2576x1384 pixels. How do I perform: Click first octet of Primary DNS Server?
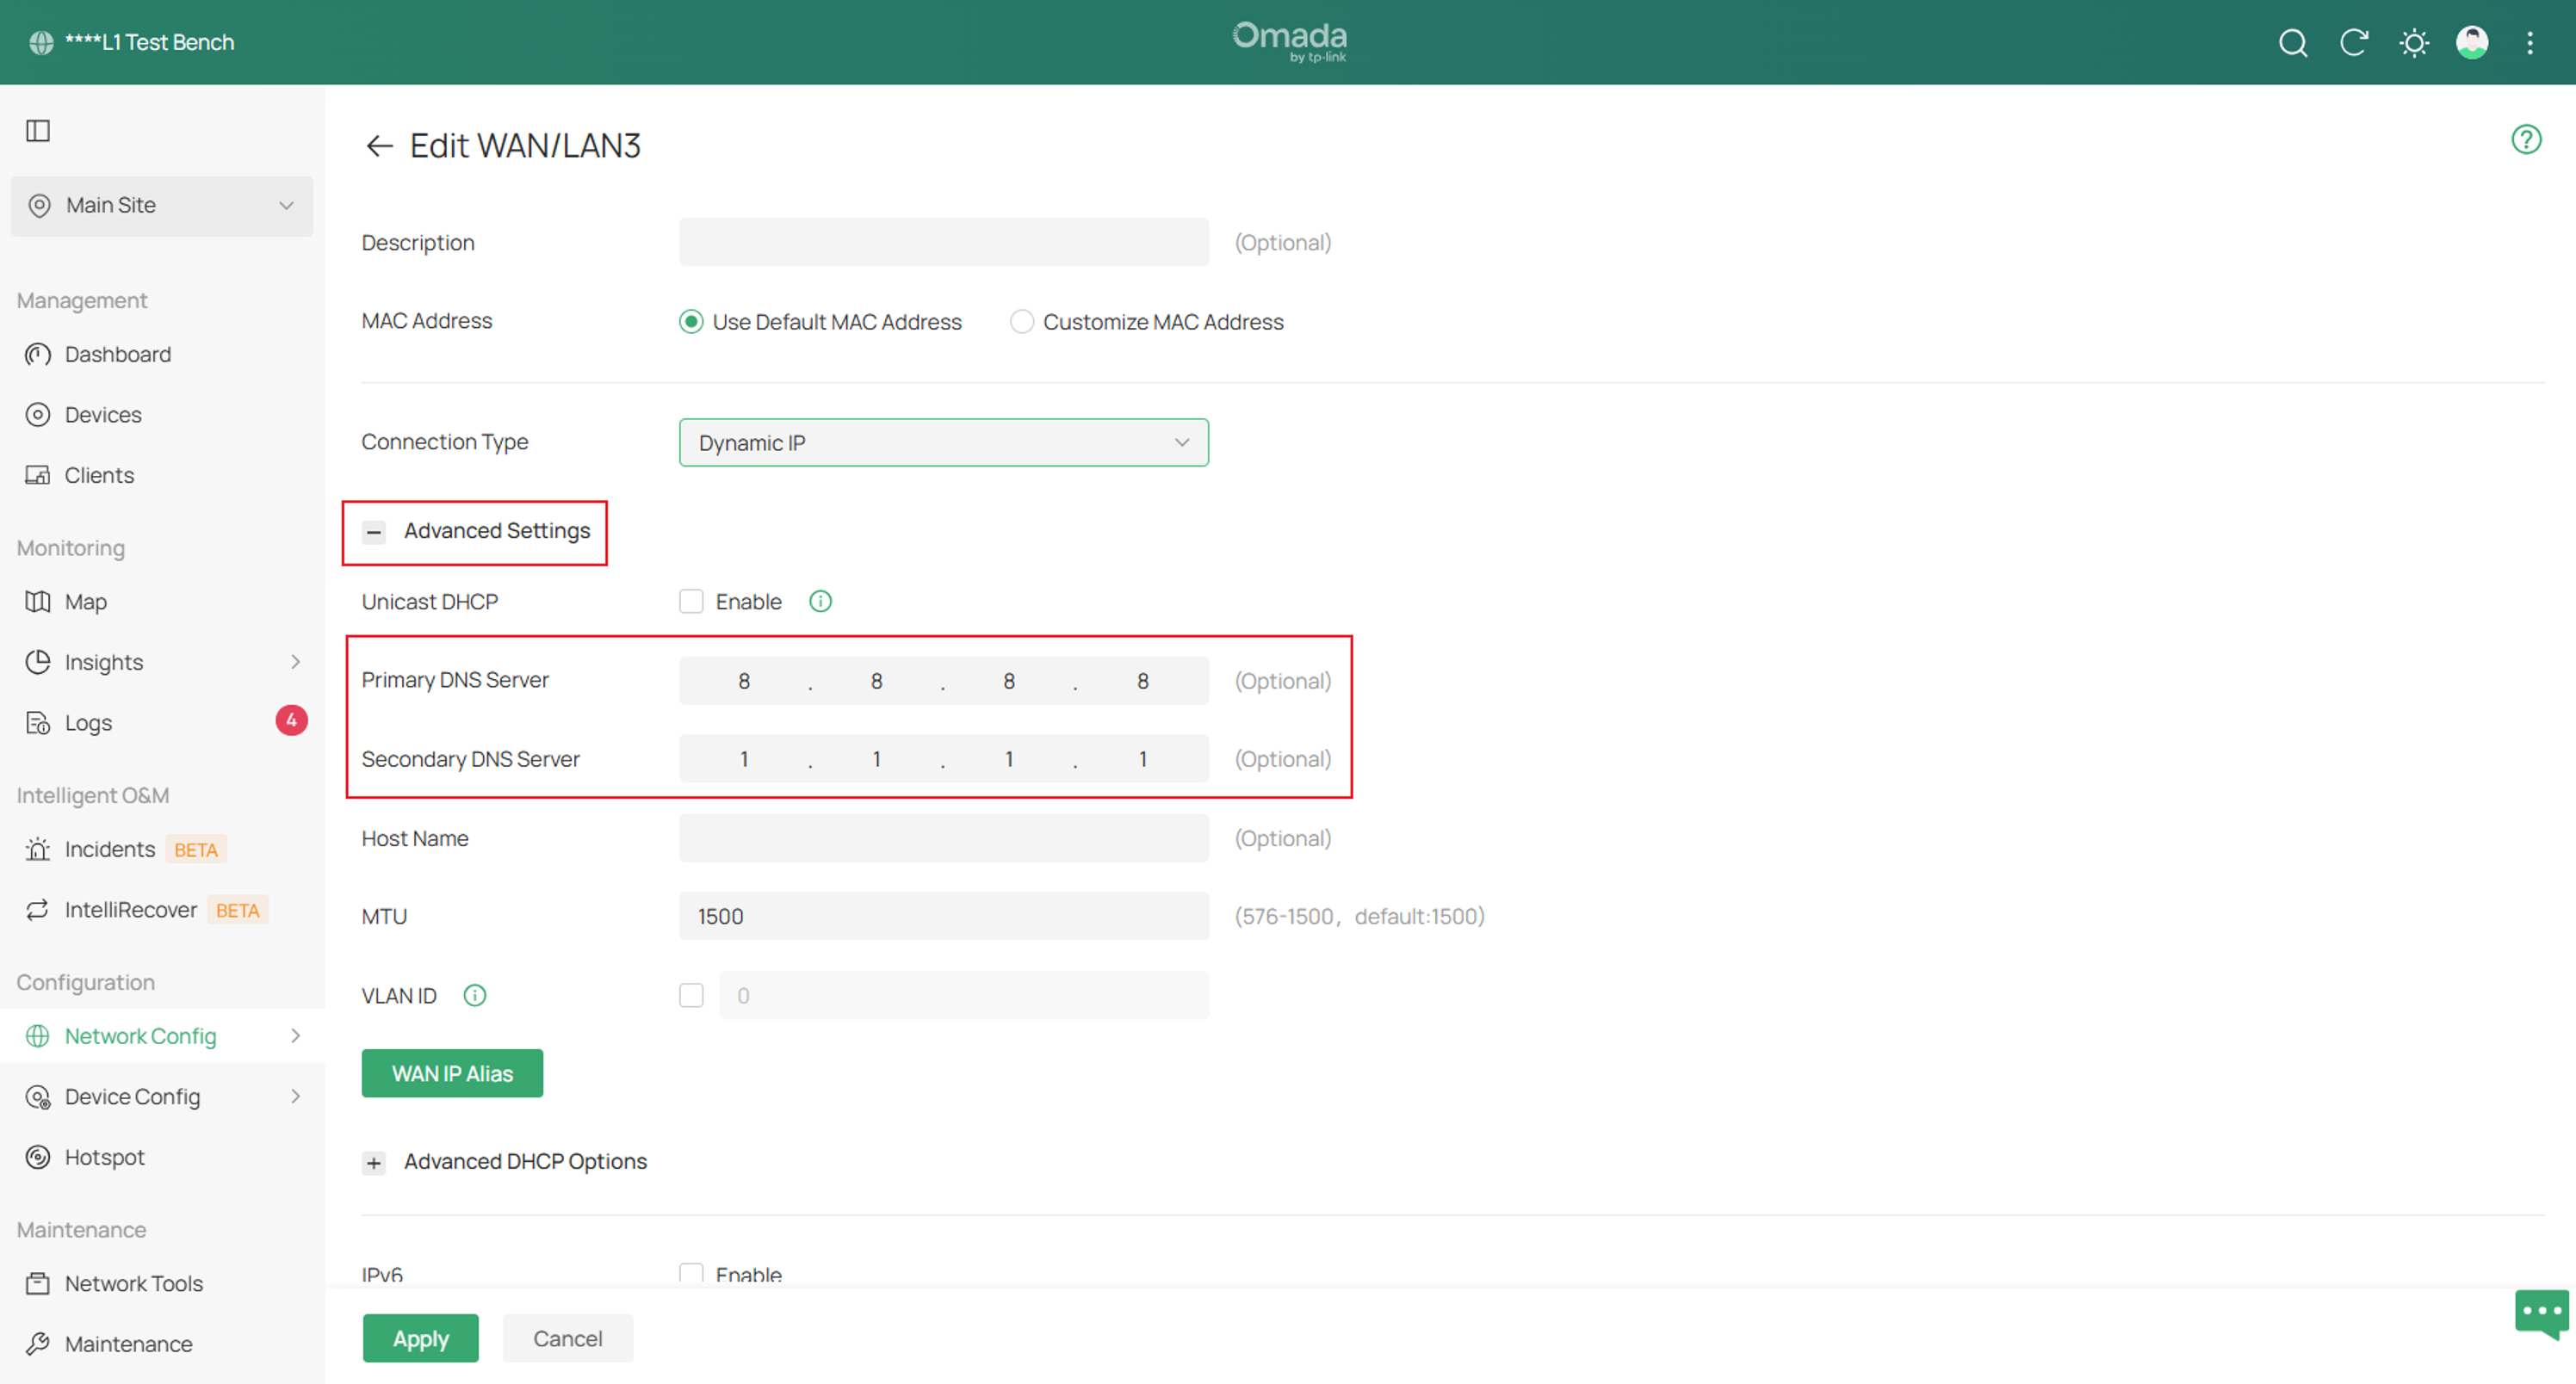(744, 680)
